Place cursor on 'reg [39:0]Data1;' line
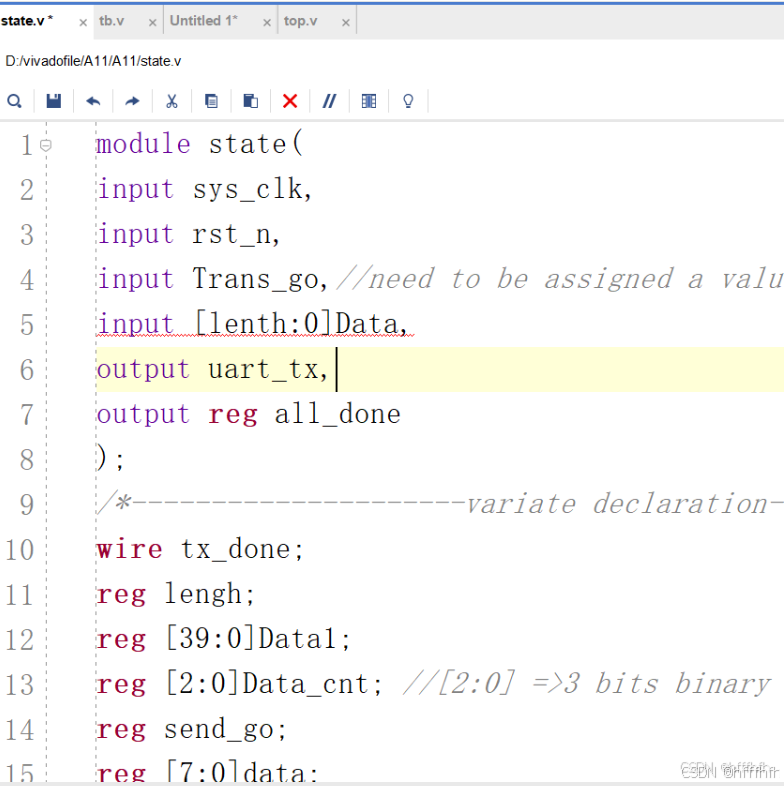Image resolution: width=784 pixels, height=786 pixels. point(223,640)
